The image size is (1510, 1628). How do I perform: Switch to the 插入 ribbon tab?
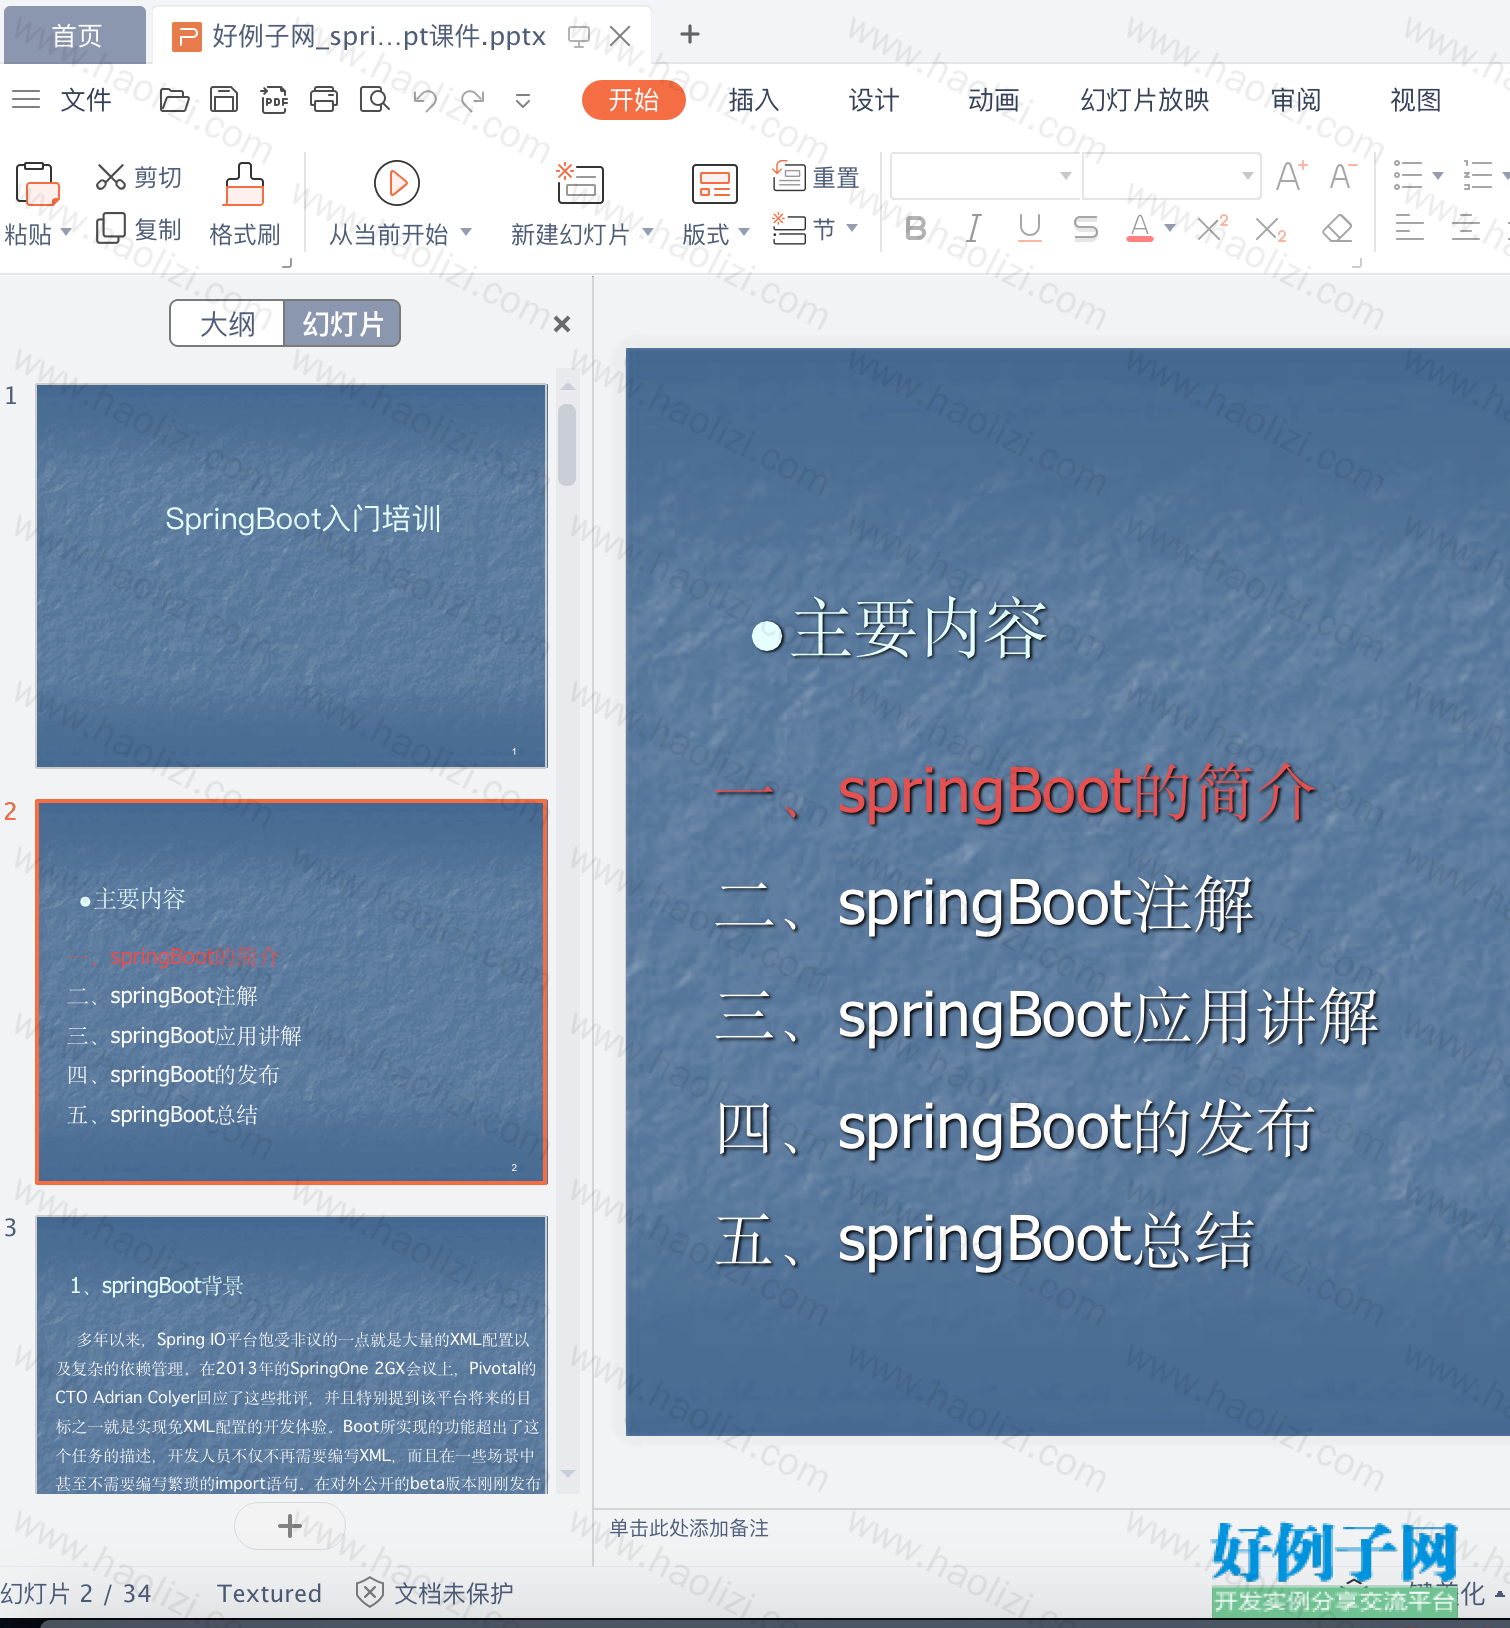pyautogui.click(x=753, y=100)
